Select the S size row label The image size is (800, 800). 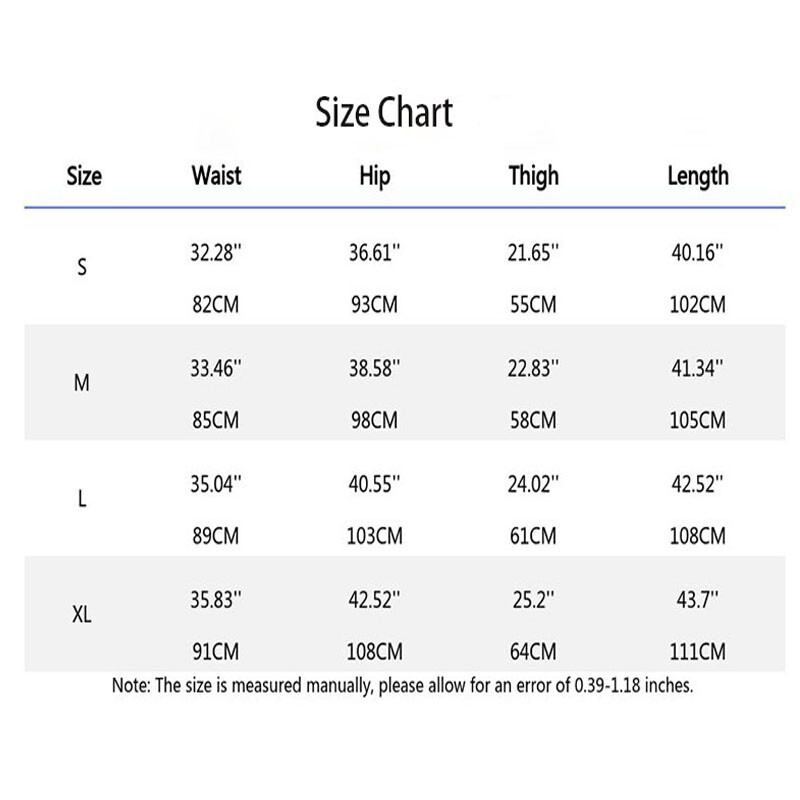[x=82, y=269]
